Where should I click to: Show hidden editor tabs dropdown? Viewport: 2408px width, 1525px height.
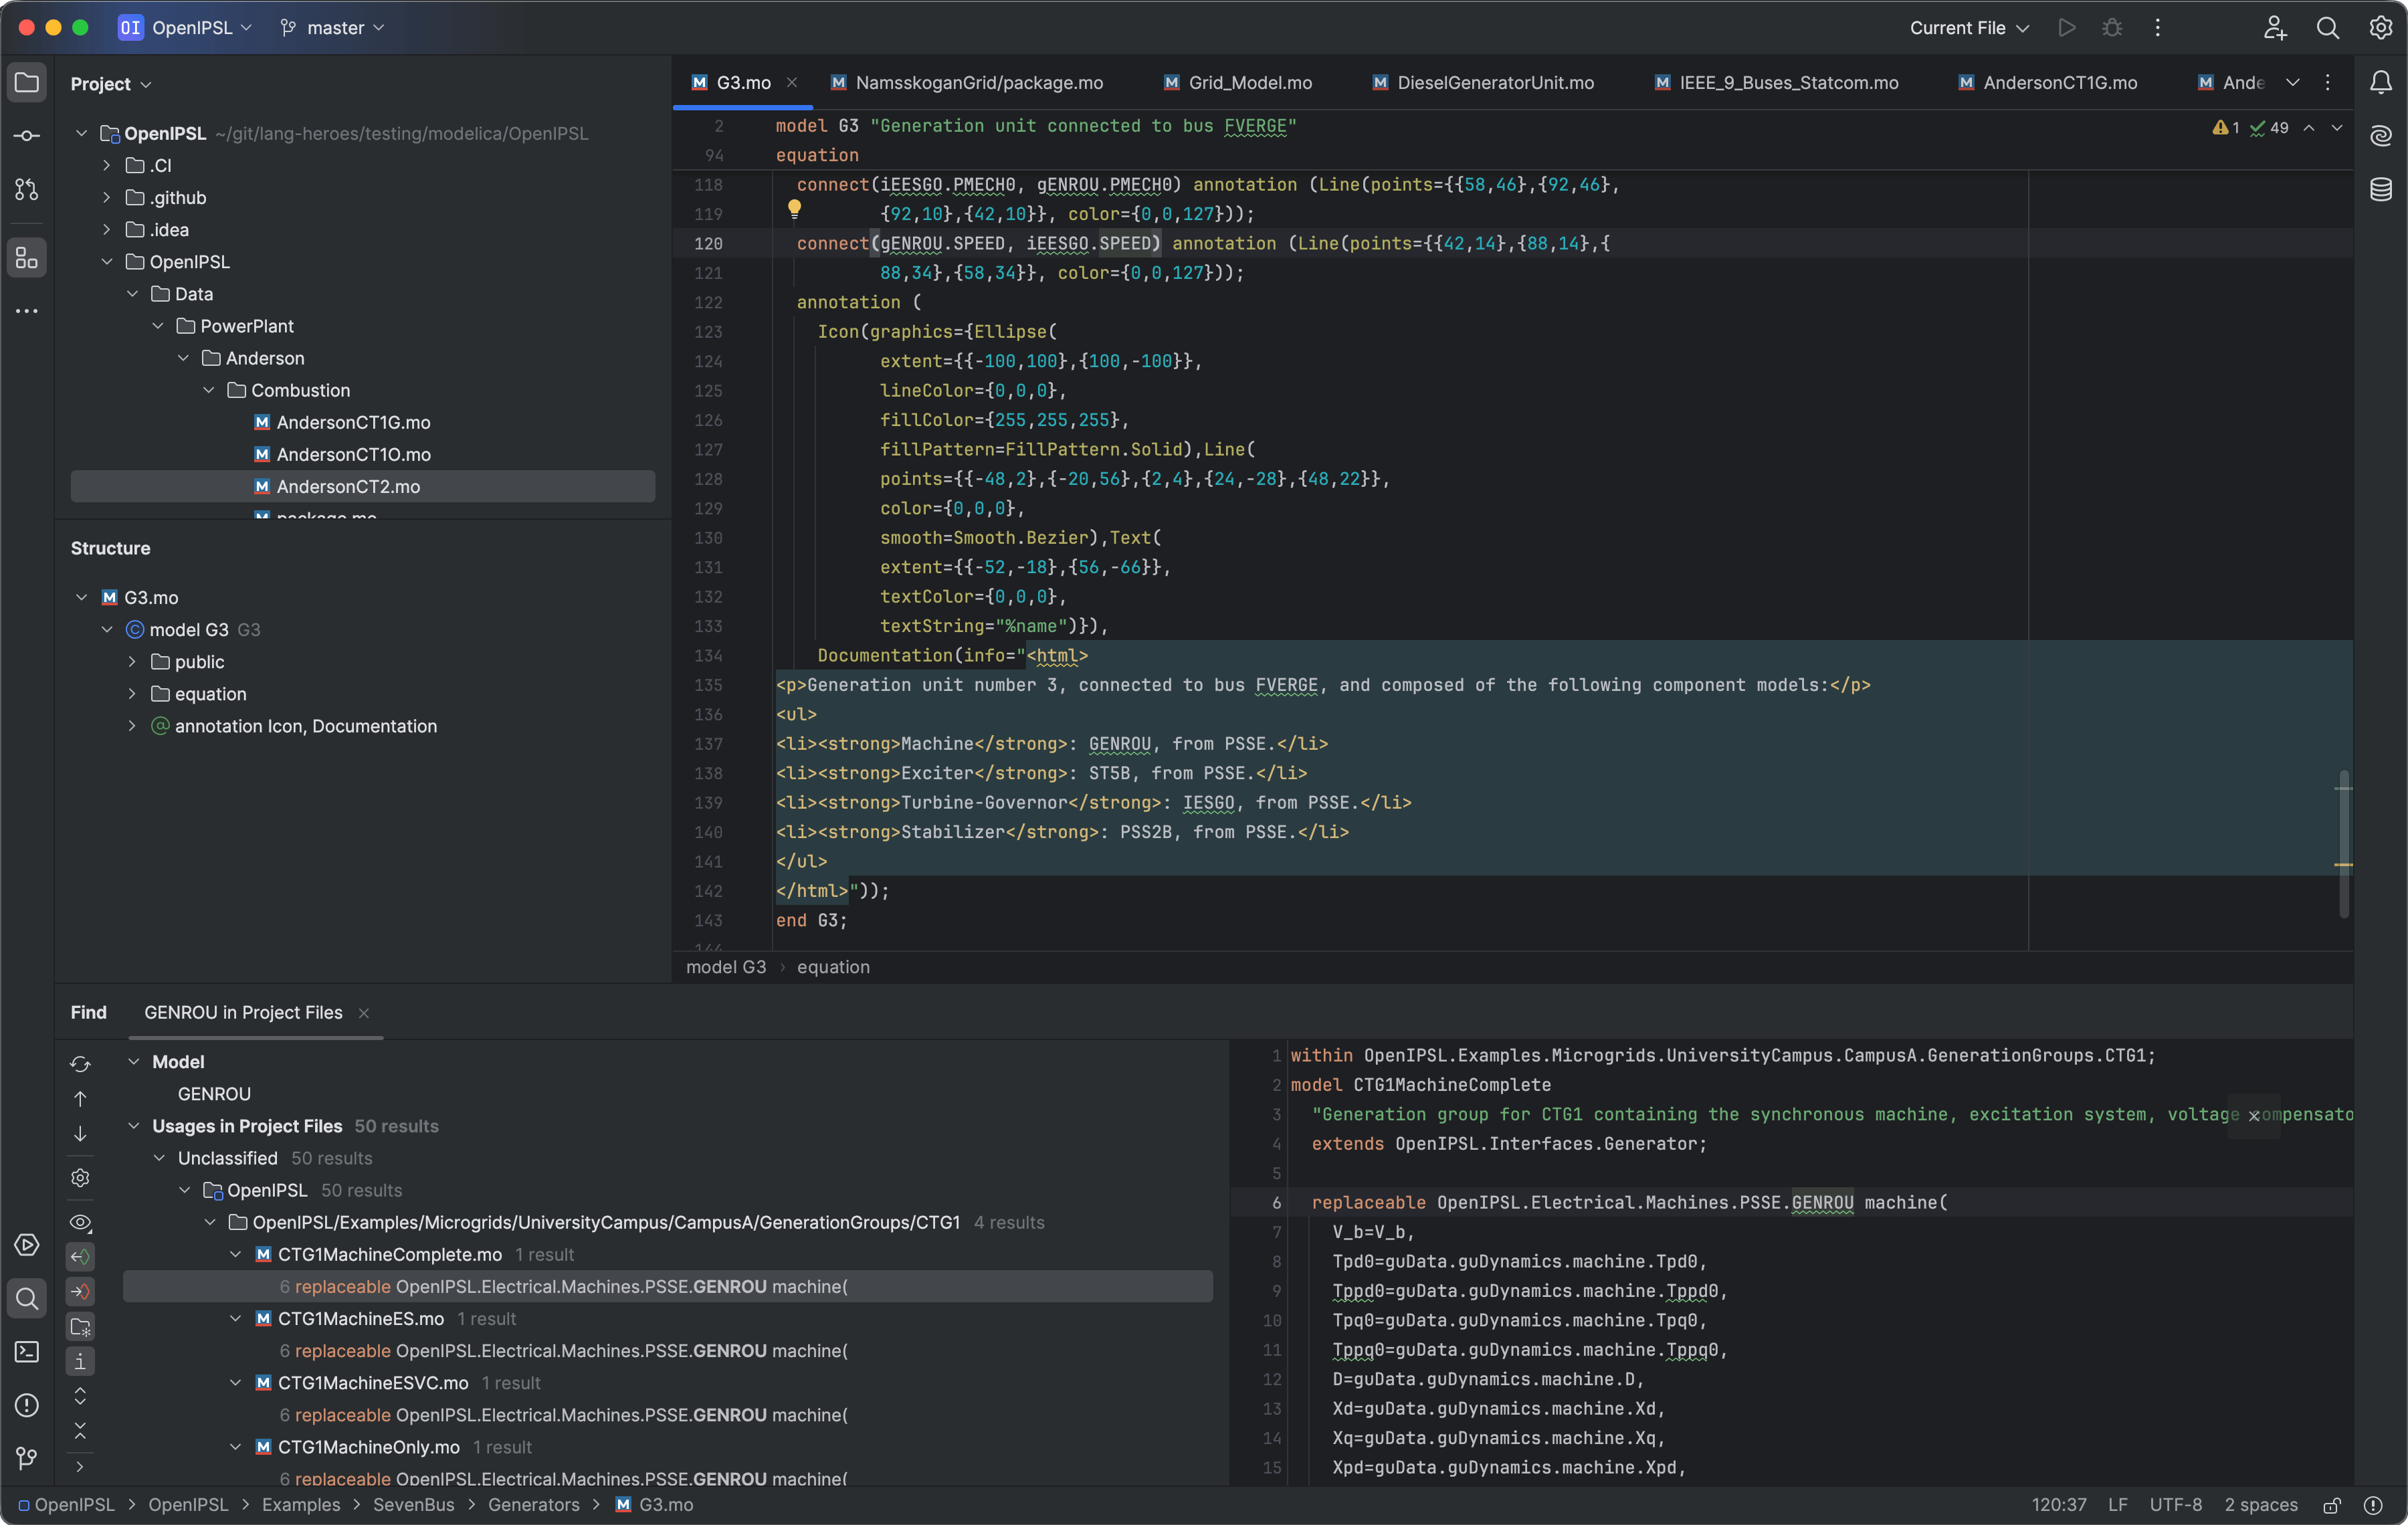coord(2293,83)
